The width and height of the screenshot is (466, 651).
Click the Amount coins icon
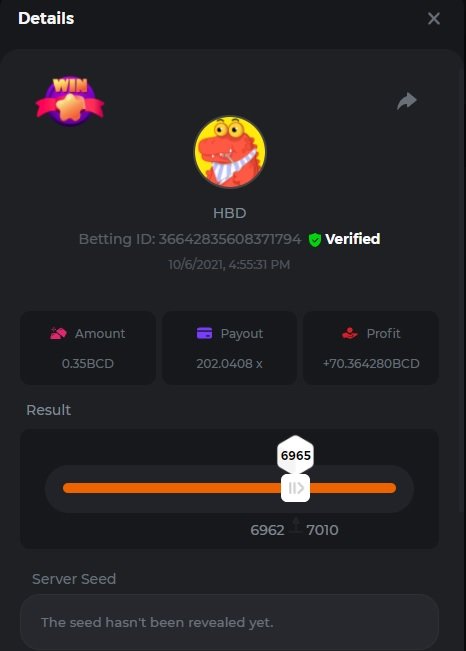(58, 333)
